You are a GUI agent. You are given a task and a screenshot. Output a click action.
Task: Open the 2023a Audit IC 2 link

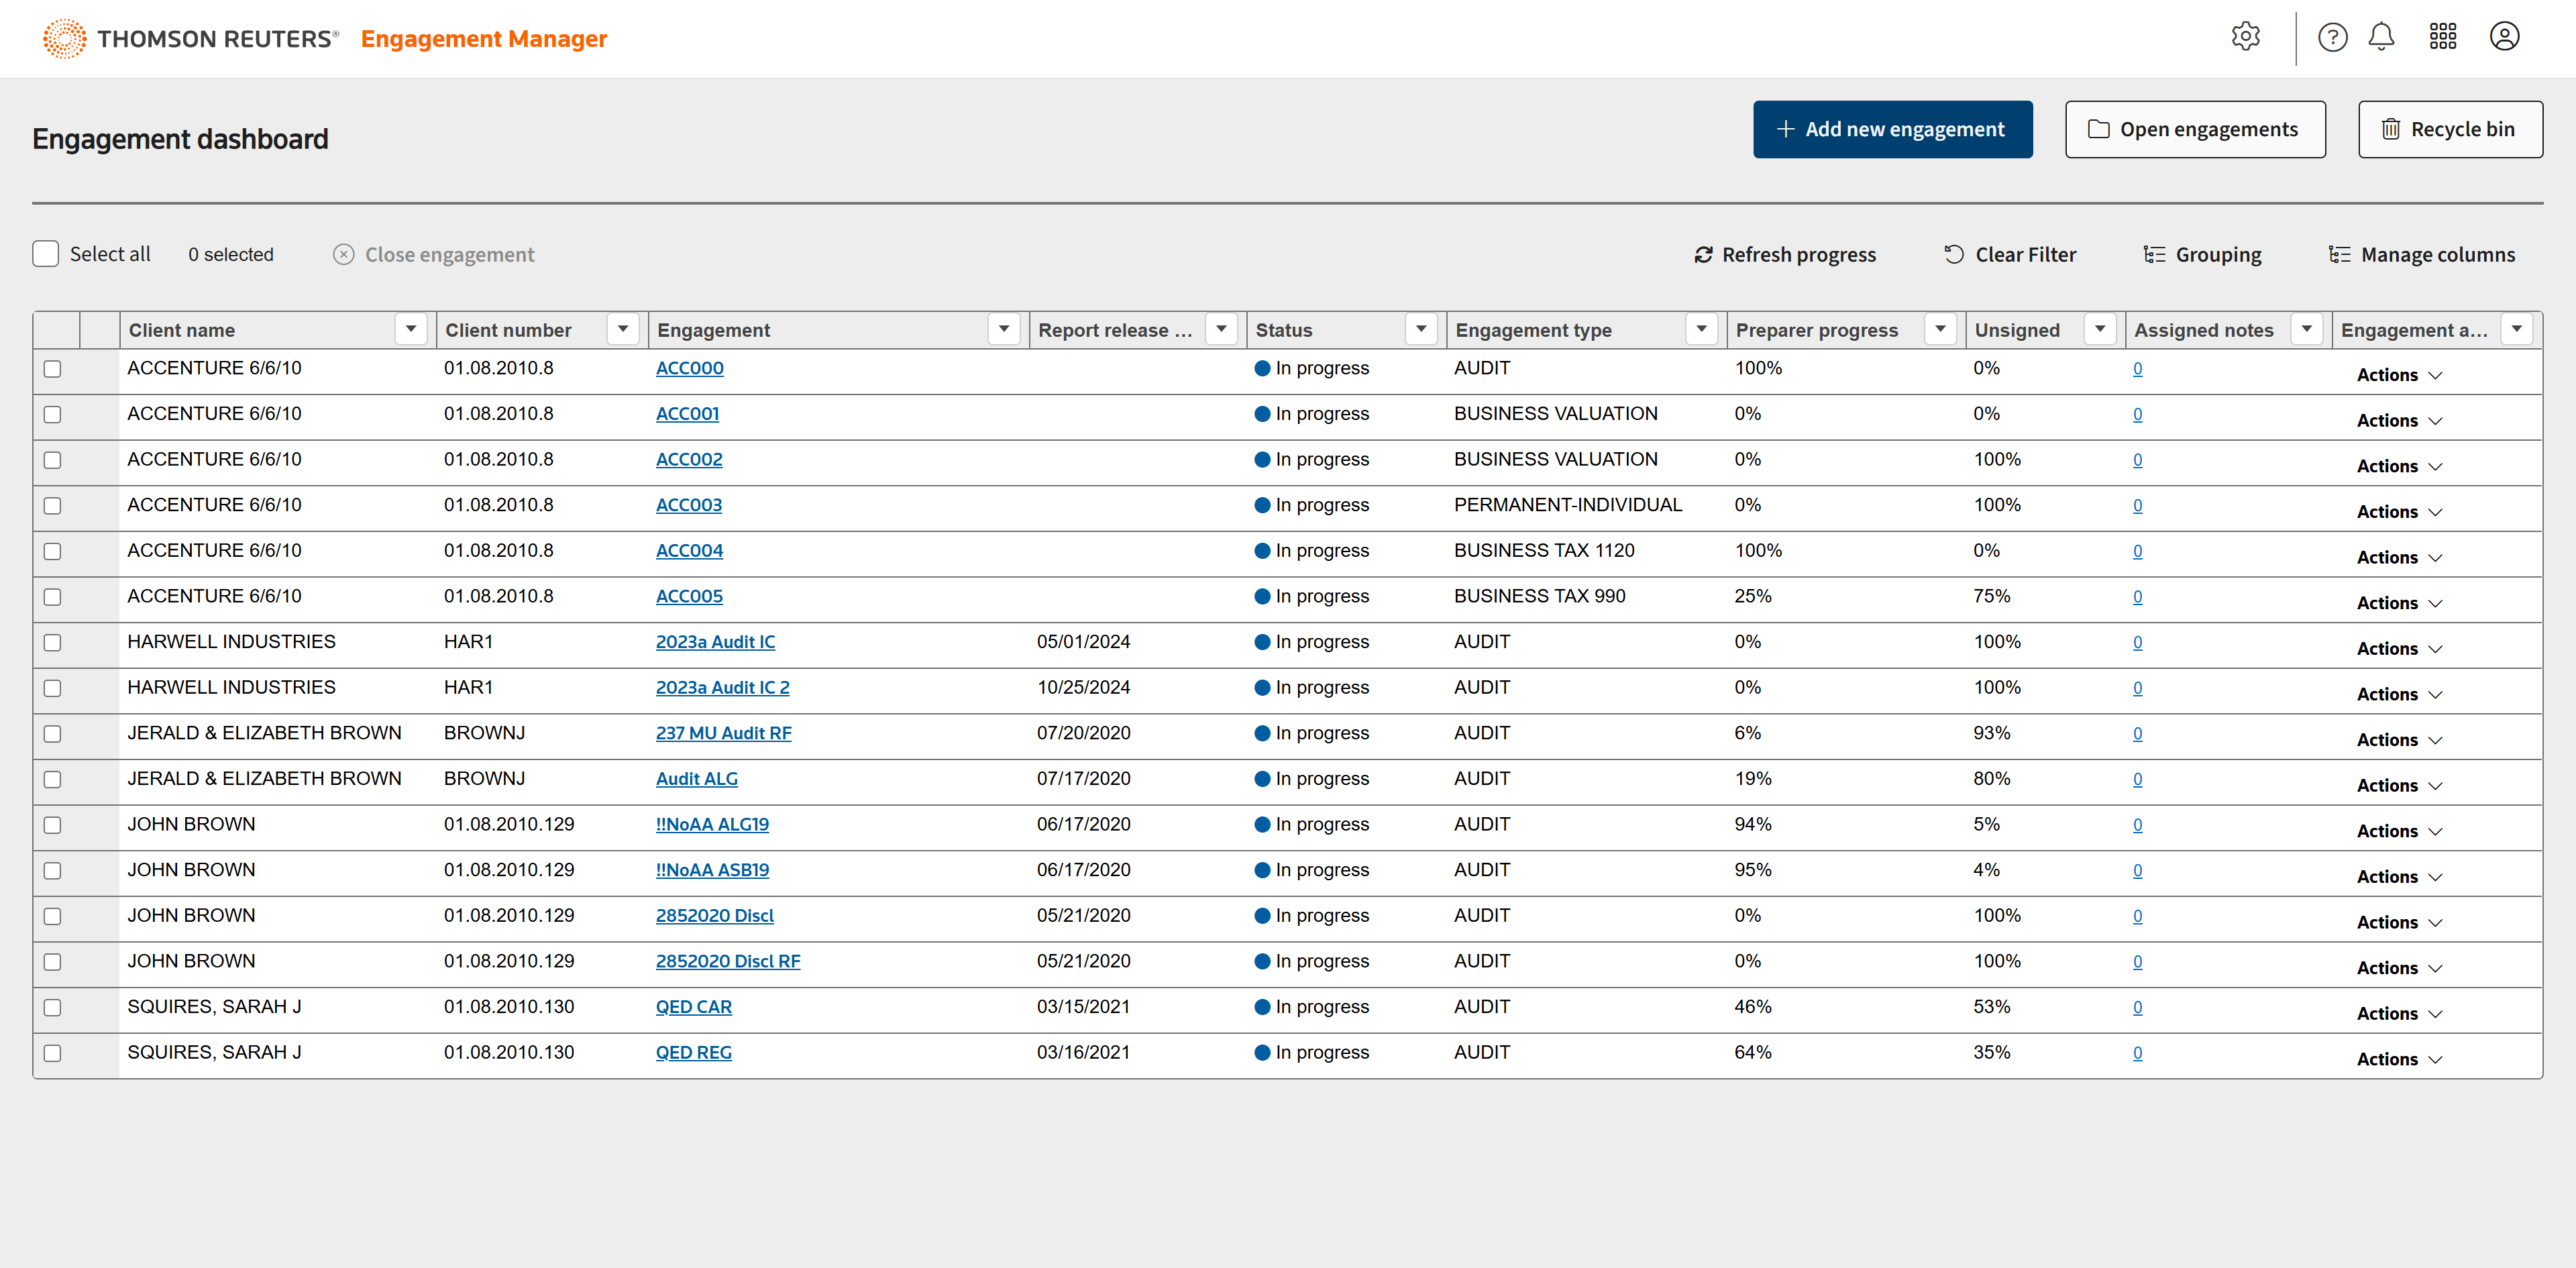[722, 688]
